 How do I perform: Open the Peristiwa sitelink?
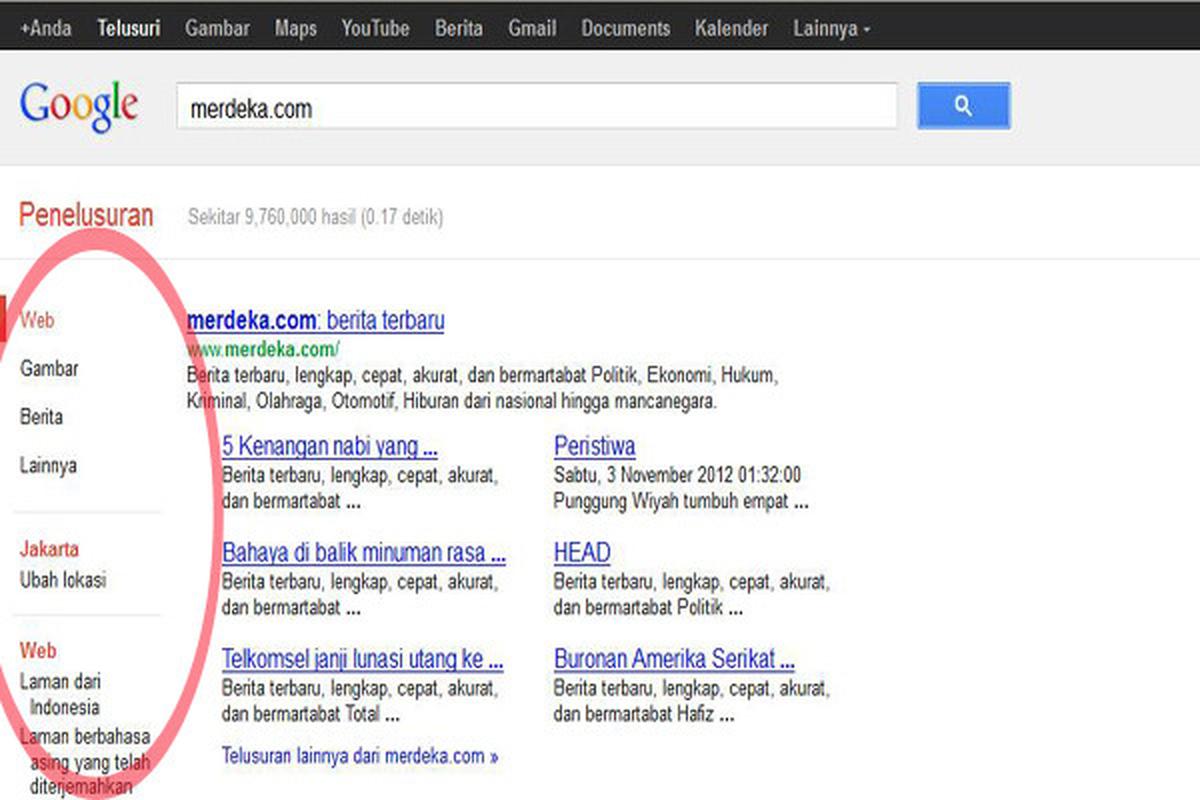tap(595, 446)
